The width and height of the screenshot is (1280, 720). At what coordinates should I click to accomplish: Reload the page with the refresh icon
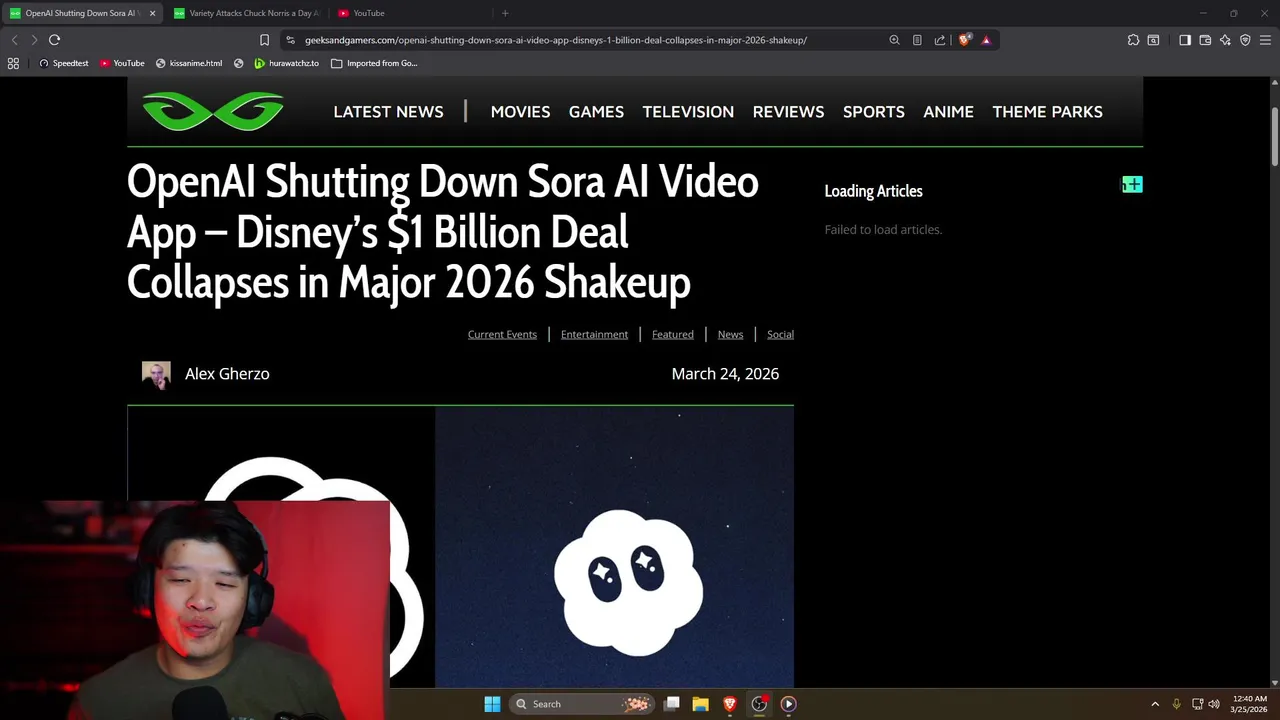[x=55, y=40]
